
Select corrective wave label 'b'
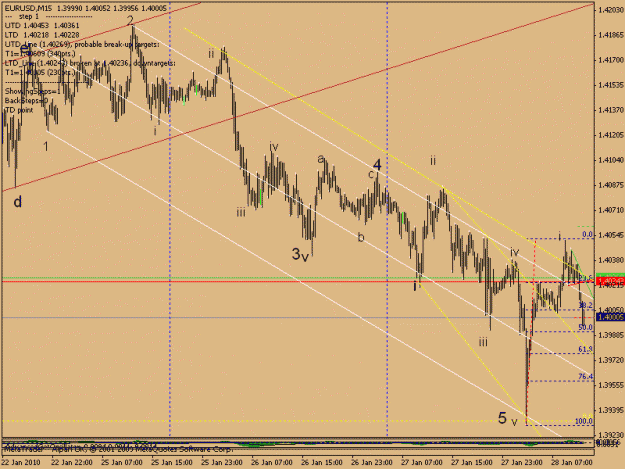click(361, 237)
